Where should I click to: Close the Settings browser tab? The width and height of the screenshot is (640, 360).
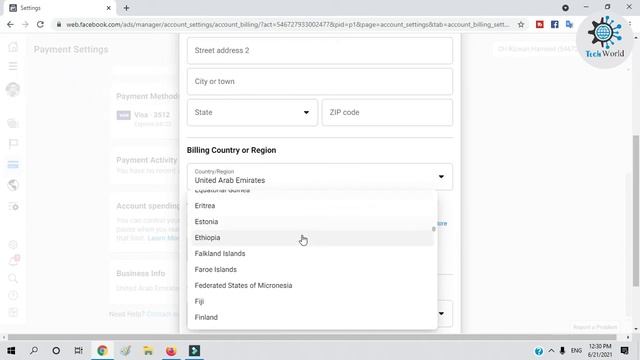click(x=109, y=8)
